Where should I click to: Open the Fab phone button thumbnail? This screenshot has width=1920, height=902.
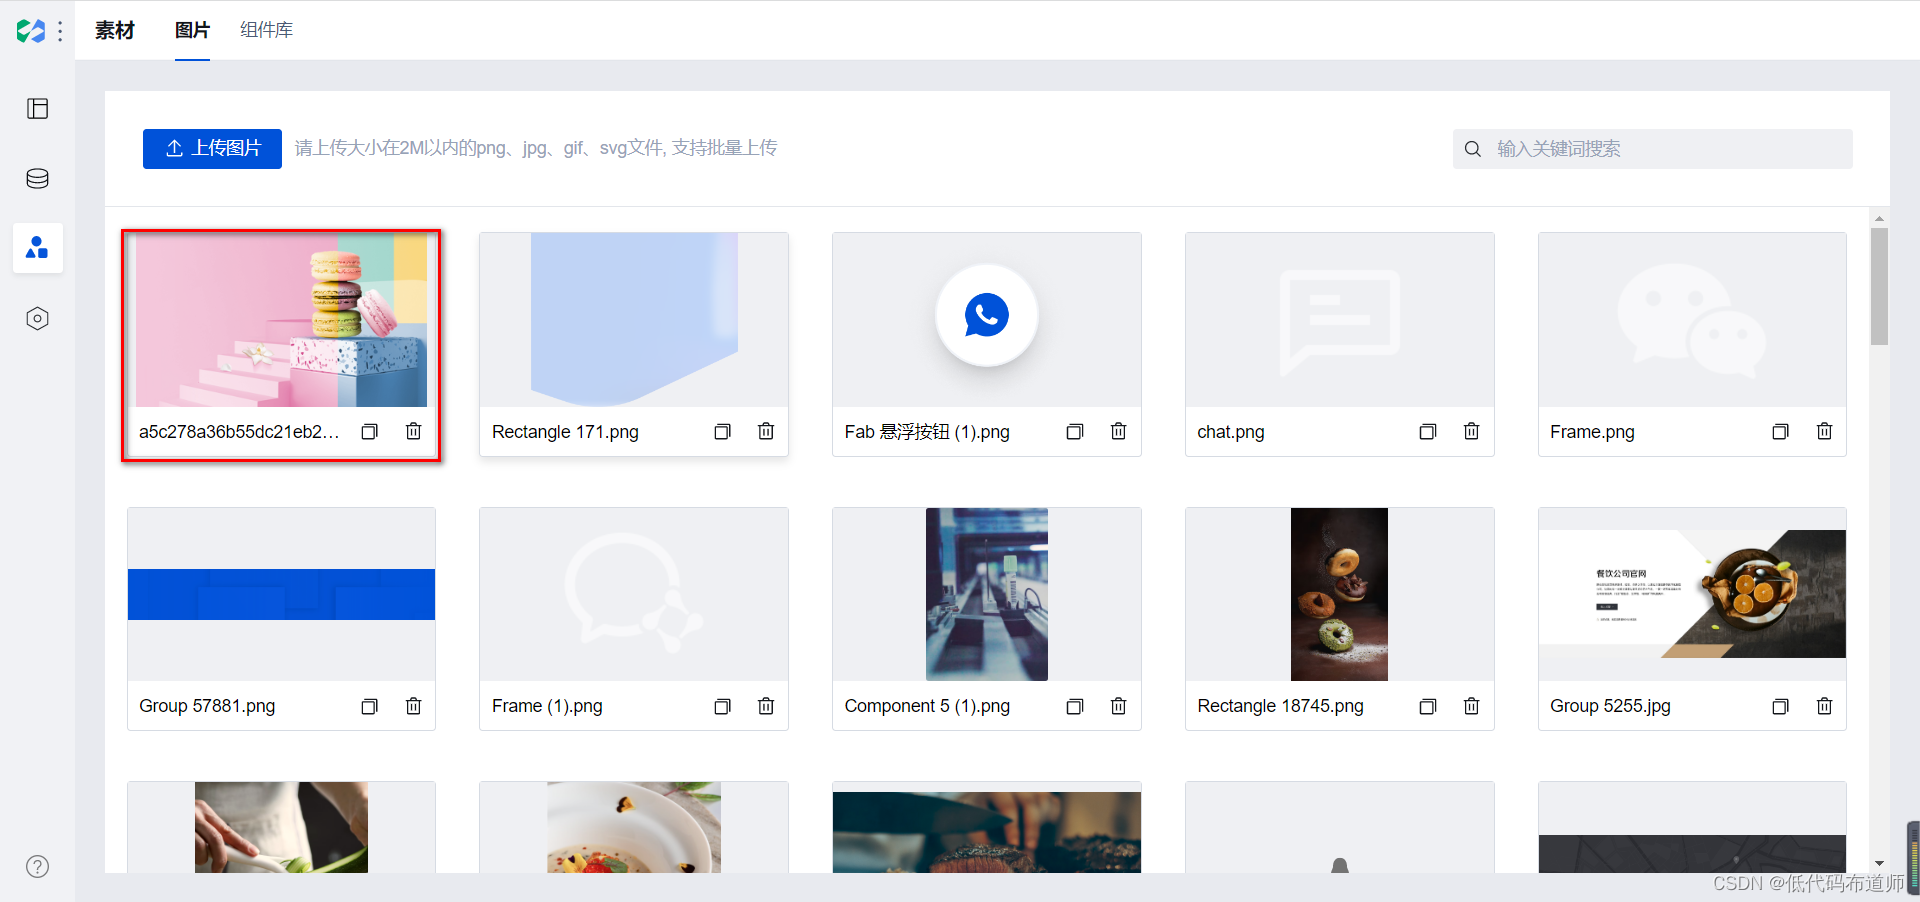tap(987, 320)
